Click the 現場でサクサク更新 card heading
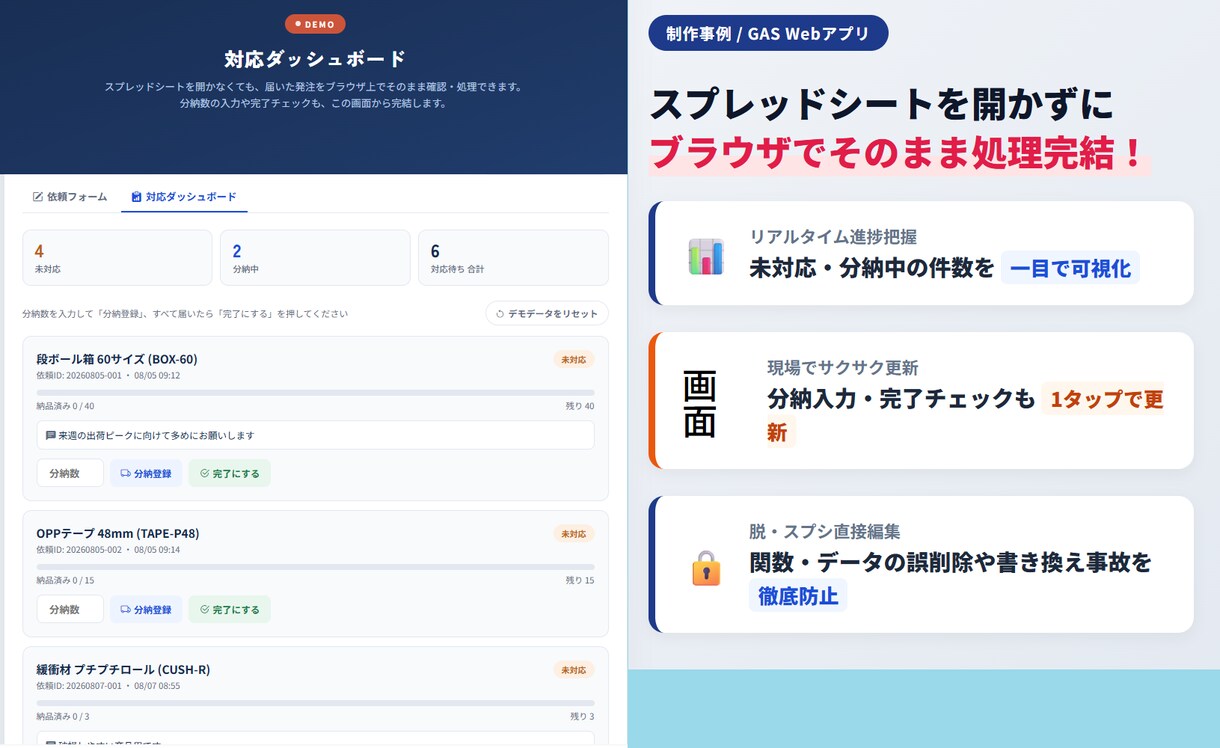 coord(843,367)
